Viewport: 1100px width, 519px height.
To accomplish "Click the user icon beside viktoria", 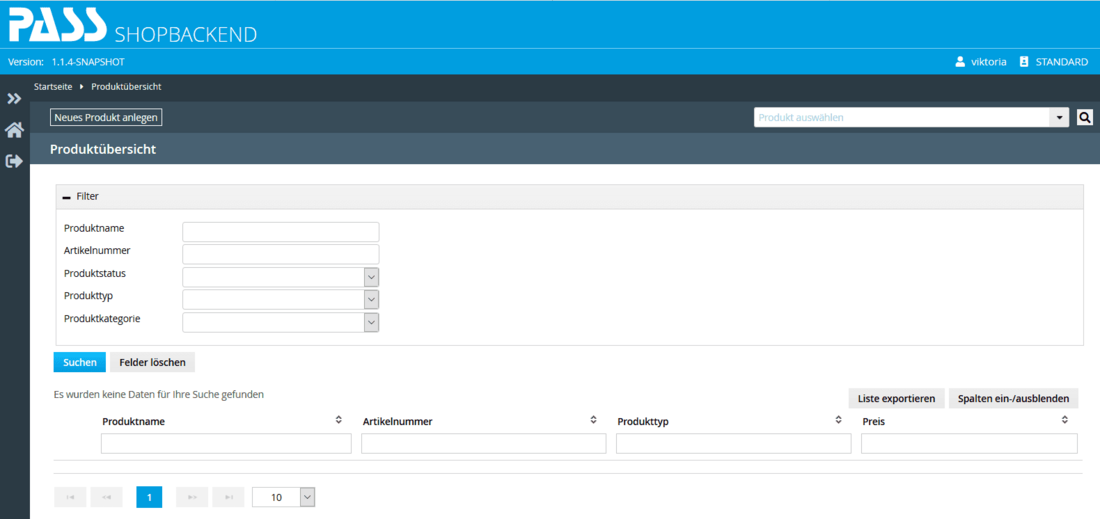I will [x=960, y=62].
